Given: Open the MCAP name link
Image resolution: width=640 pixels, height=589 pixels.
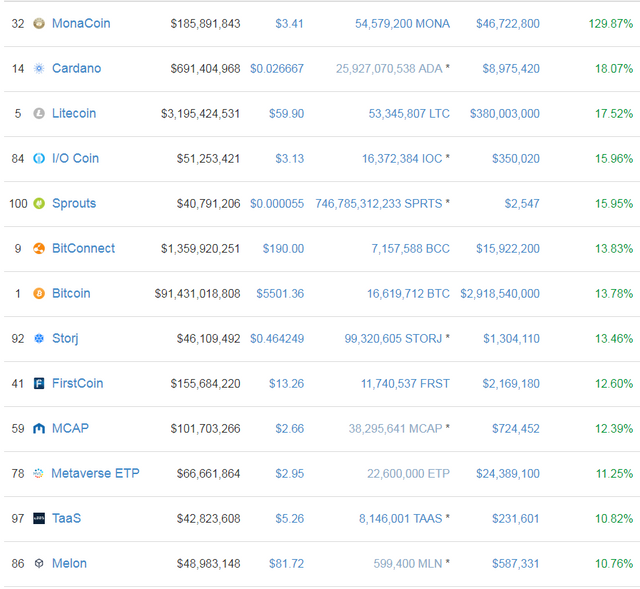Looking at the screenshot, I should [70, 429].
